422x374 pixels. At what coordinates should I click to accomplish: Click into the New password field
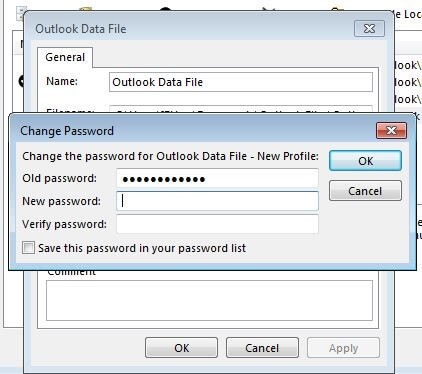tap(217, 201)
